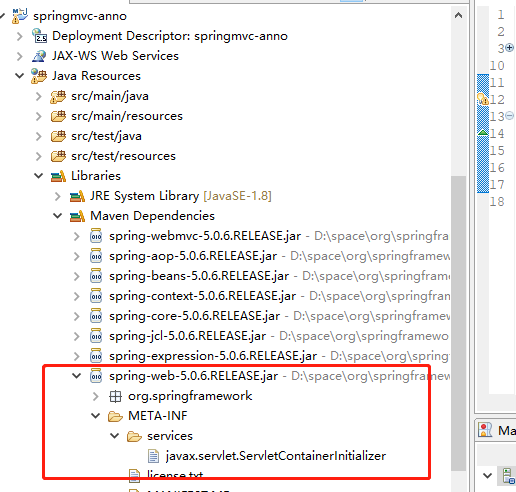Select the src/test/resources label
Viewport: 516px width, 492px height.
pyautogui.click(x=123, y=156)
